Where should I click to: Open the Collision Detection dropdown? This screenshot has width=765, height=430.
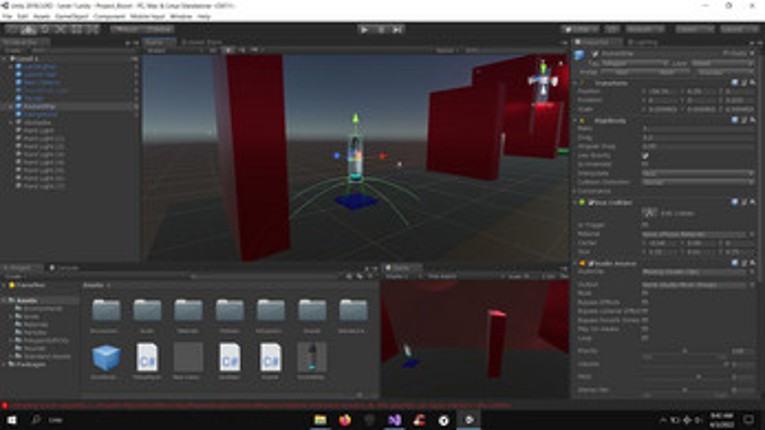(698, 182)
